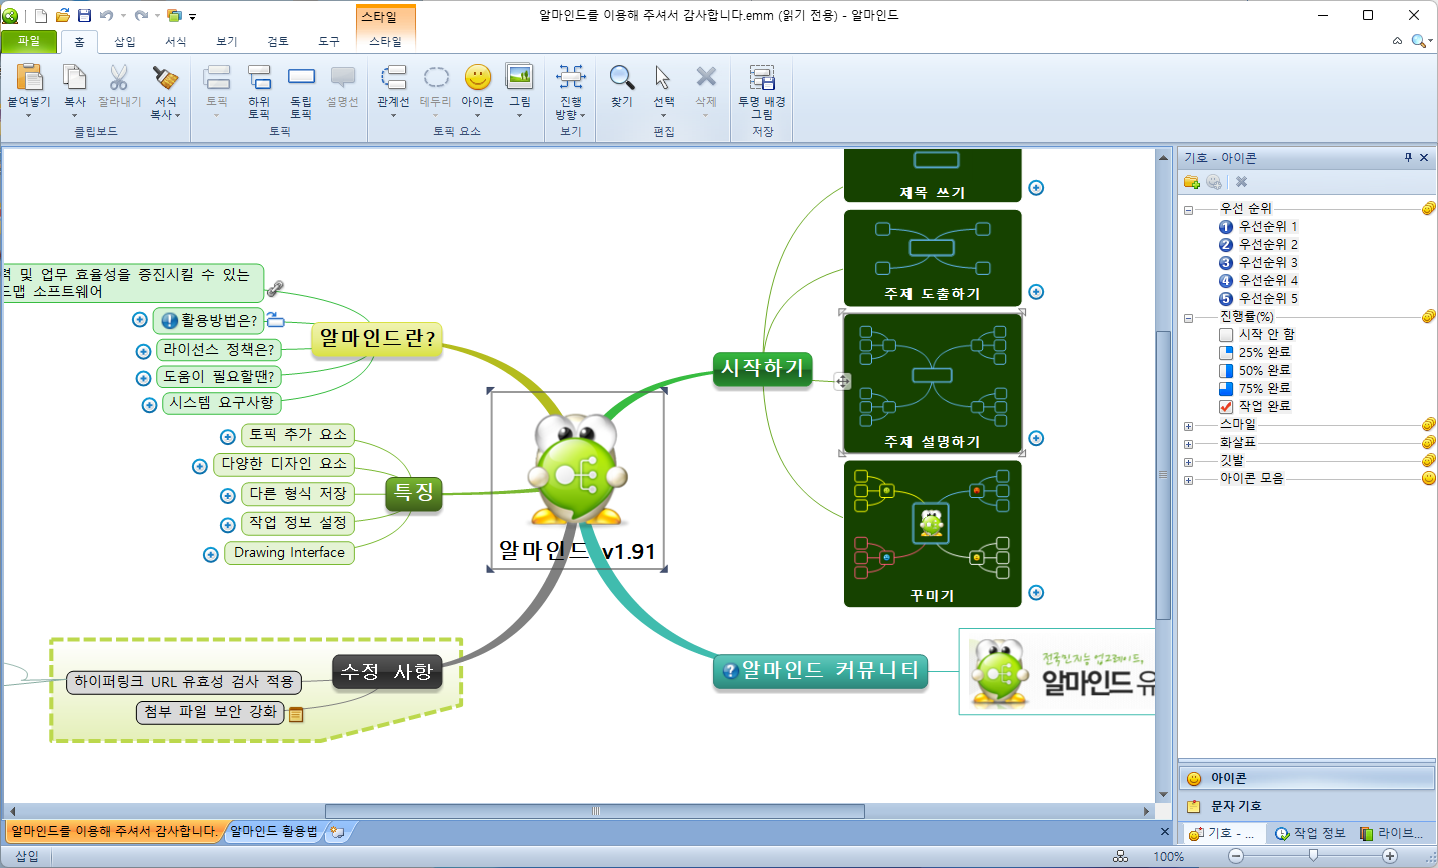Click hyperlink chain icon beside the green software description topic

pos(275,288)
